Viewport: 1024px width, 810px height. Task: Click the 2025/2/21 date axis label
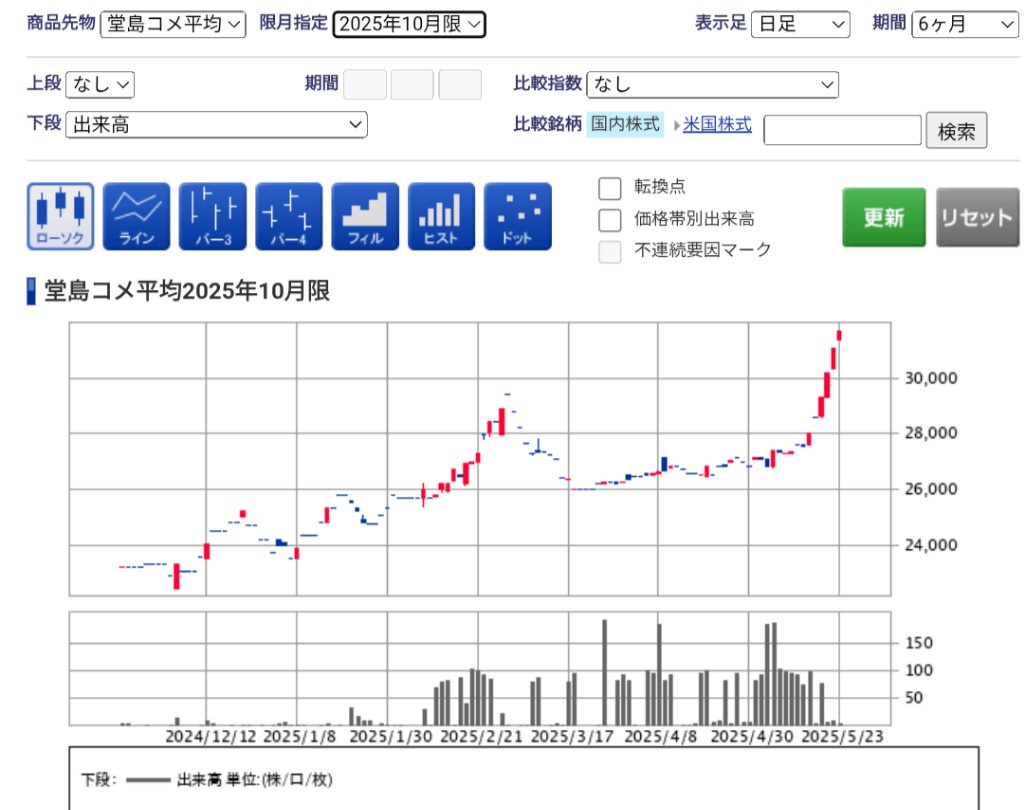tap(481, 737)
